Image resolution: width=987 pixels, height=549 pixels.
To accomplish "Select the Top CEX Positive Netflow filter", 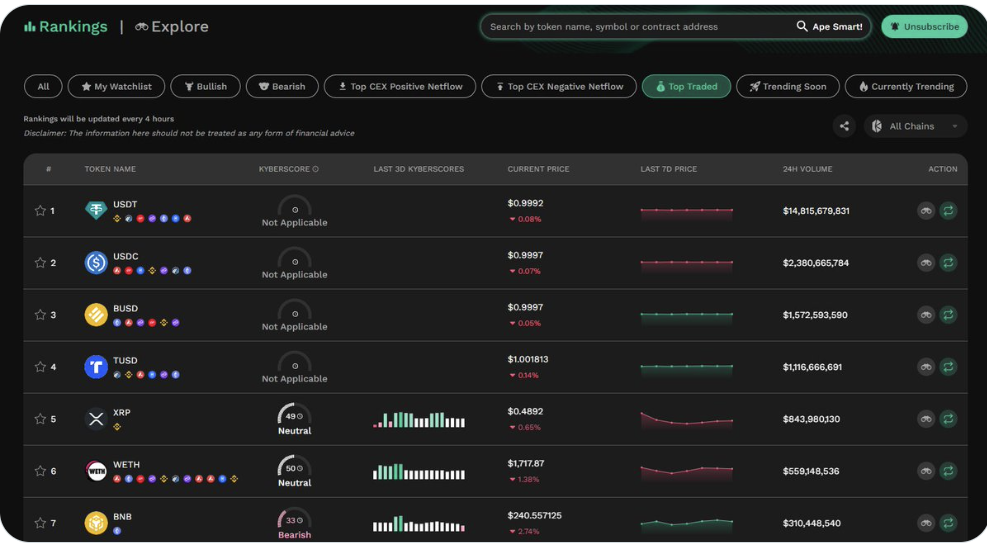I will pyautogui.click(x=399, y=87).
